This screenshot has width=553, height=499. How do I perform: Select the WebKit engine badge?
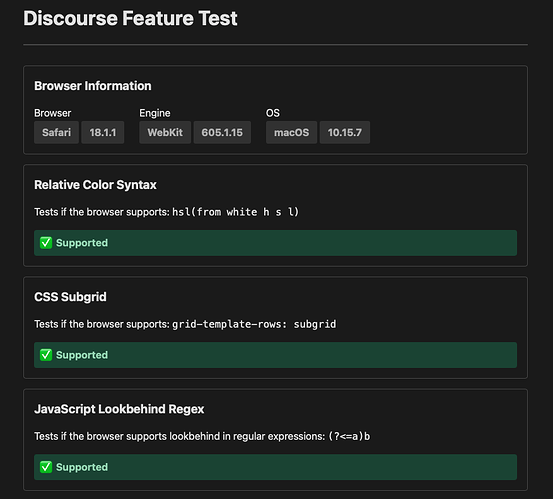coord(165,132)
